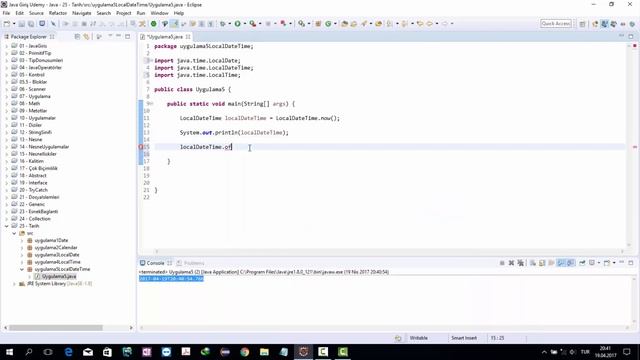Open File Explorer from the taskbar

point(264,351)
